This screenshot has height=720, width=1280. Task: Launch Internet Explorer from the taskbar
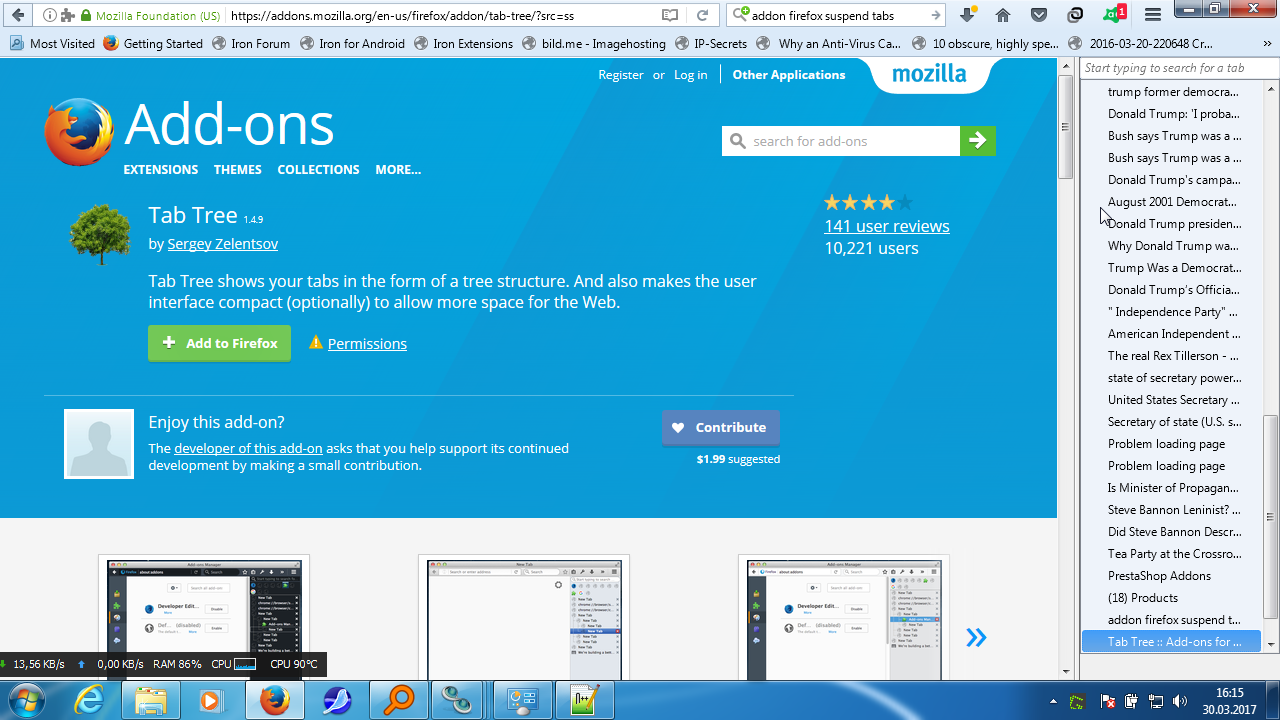pos(89,700)
